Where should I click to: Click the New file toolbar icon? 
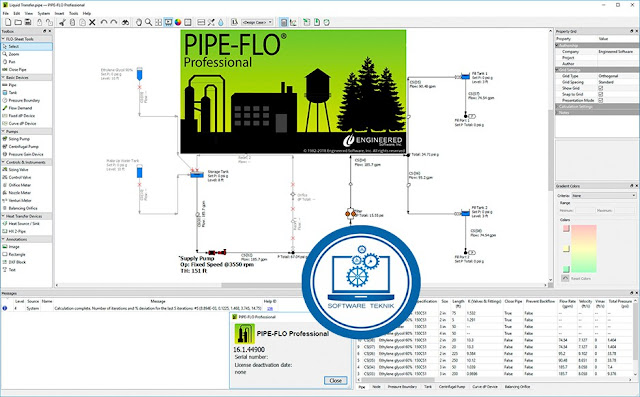[8, 22]
